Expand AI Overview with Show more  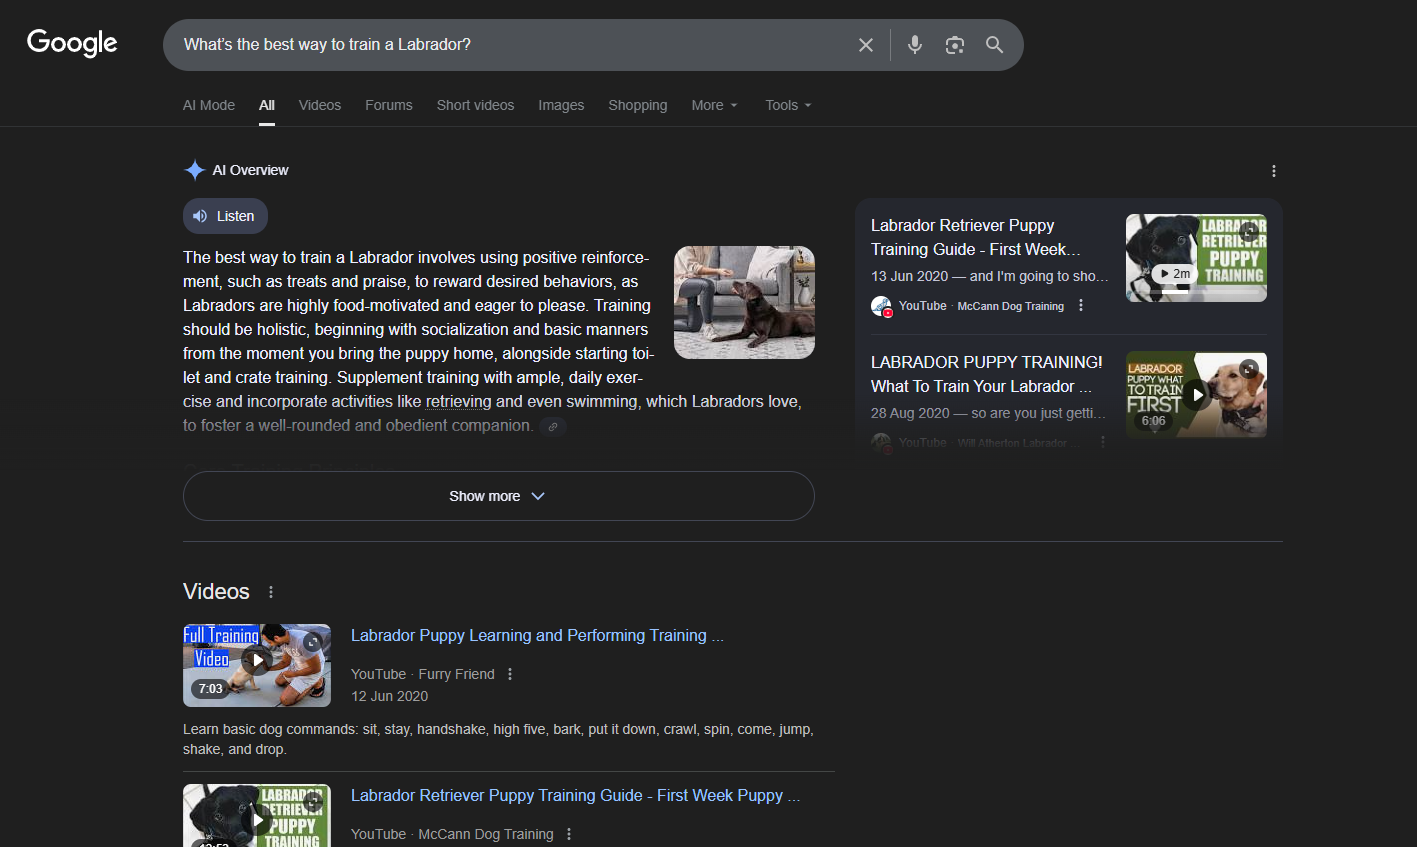498,496
